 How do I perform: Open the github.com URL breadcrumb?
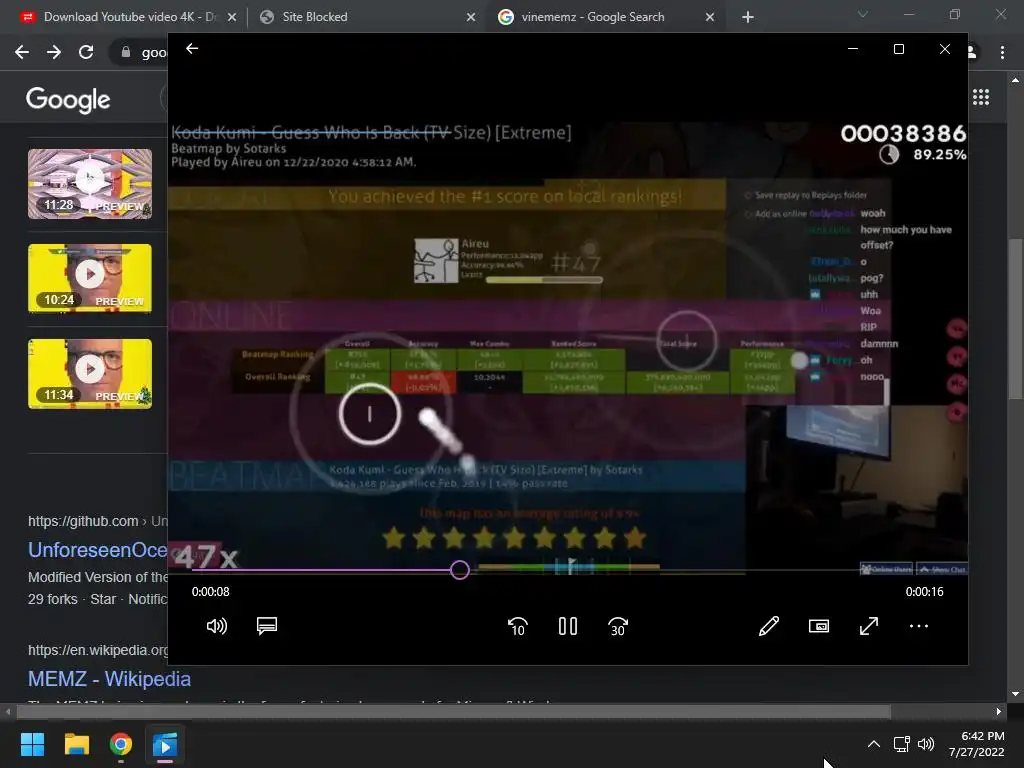coord(98,521)
